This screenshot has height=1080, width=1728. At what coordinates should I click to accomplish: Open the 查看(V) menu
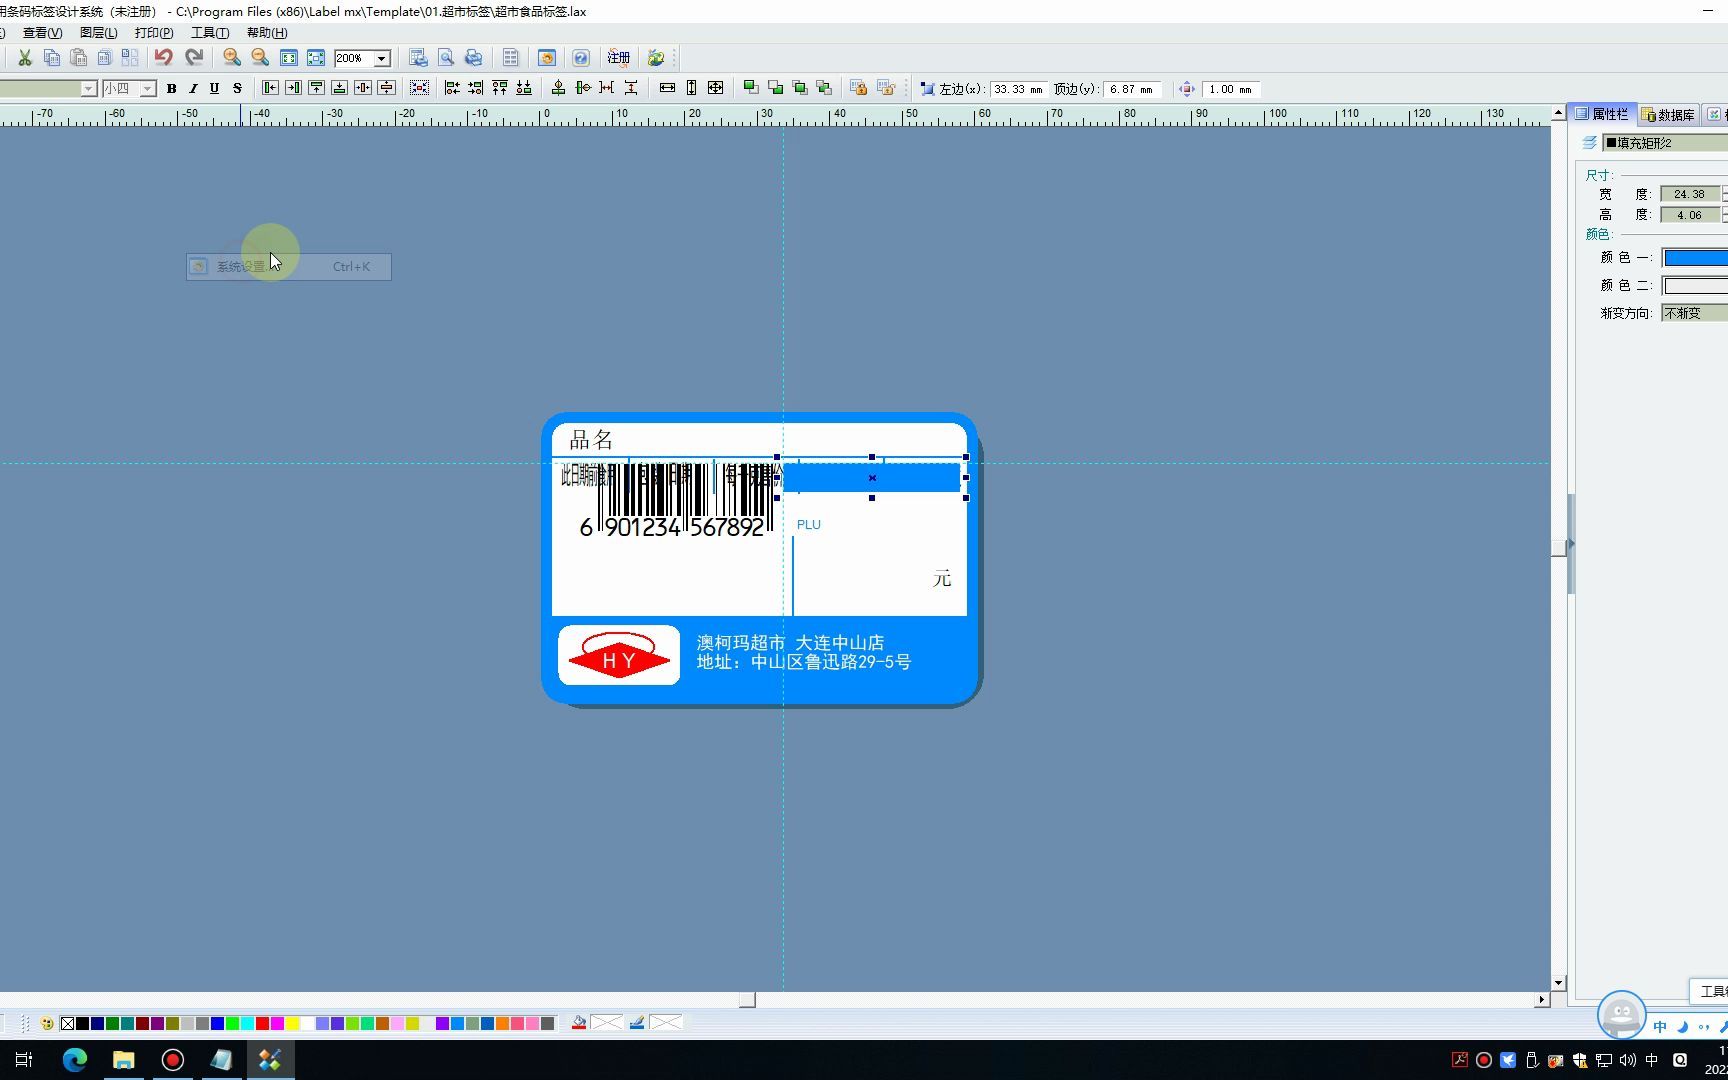42,33
